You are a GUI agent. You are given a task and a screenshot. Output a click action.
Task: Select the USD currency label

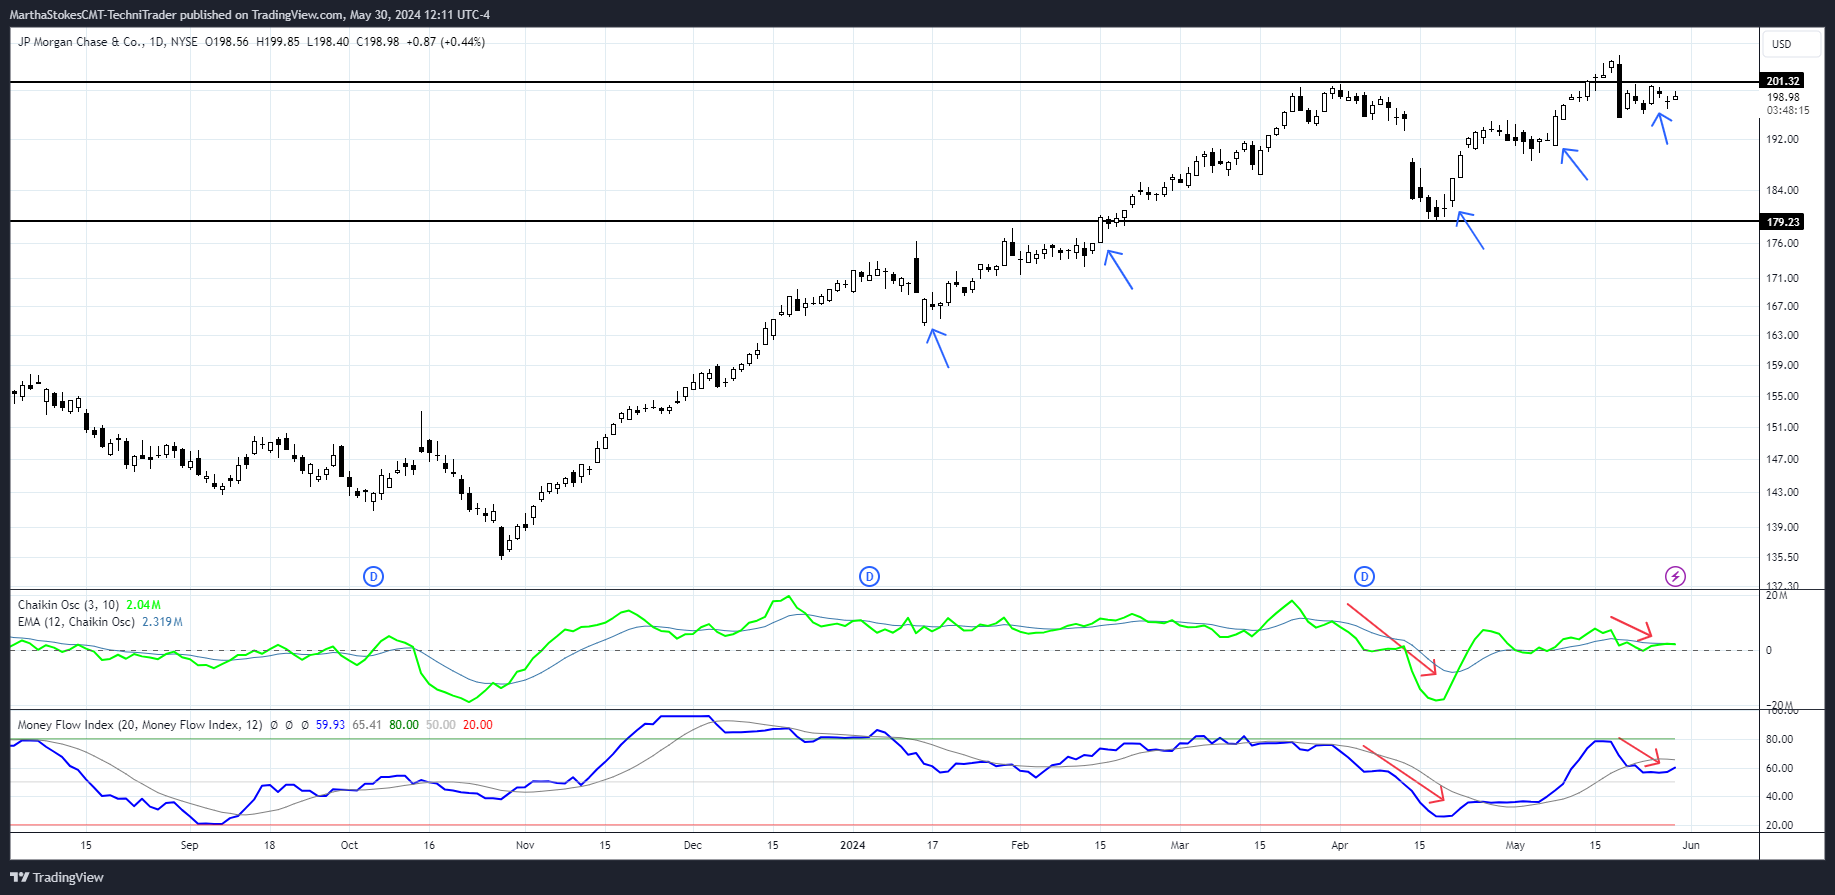1782,44
